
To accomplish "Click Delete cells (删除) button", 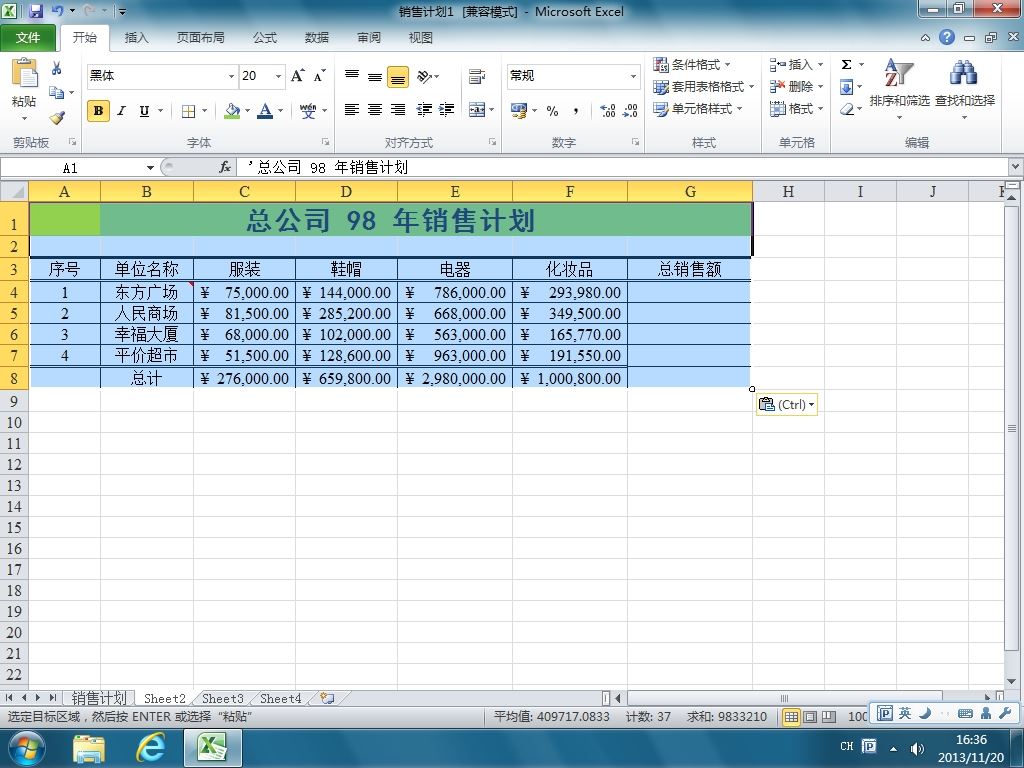I will pos(796,86).
